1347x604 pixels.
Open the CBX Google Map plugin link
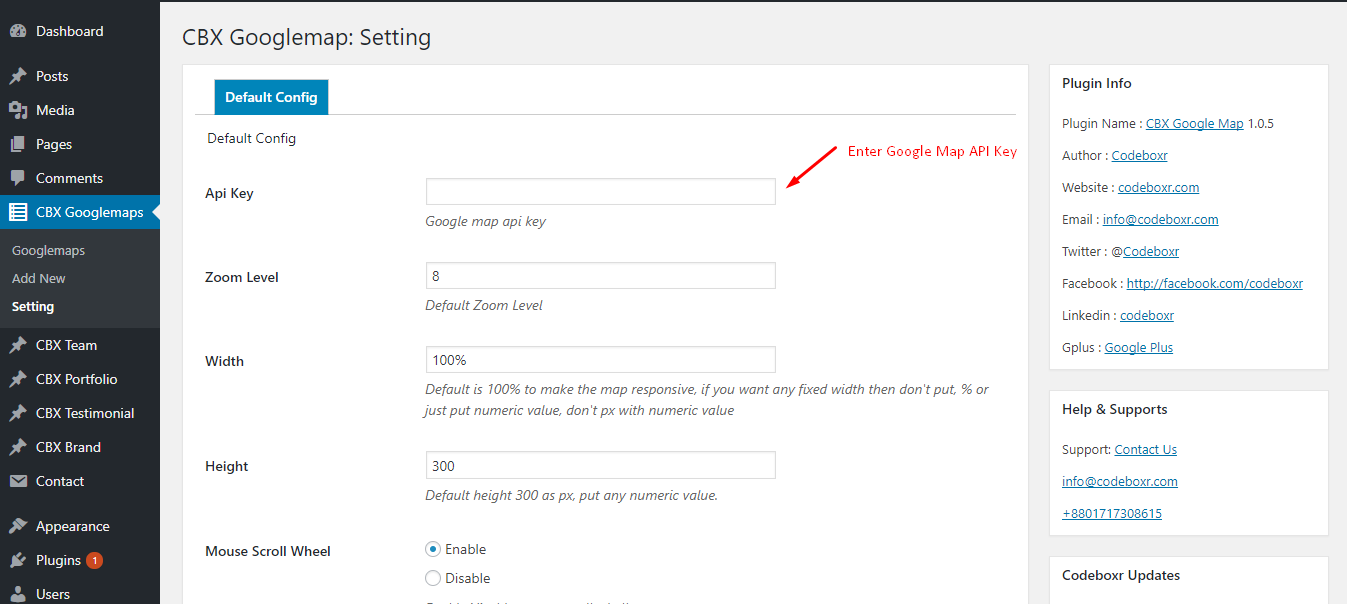tap(1195, 123)
